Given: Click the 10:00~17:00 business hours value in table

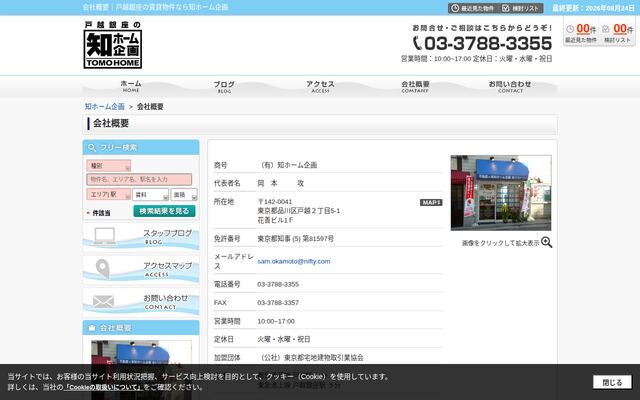Looking at the screenshot, I should [276, 321].
